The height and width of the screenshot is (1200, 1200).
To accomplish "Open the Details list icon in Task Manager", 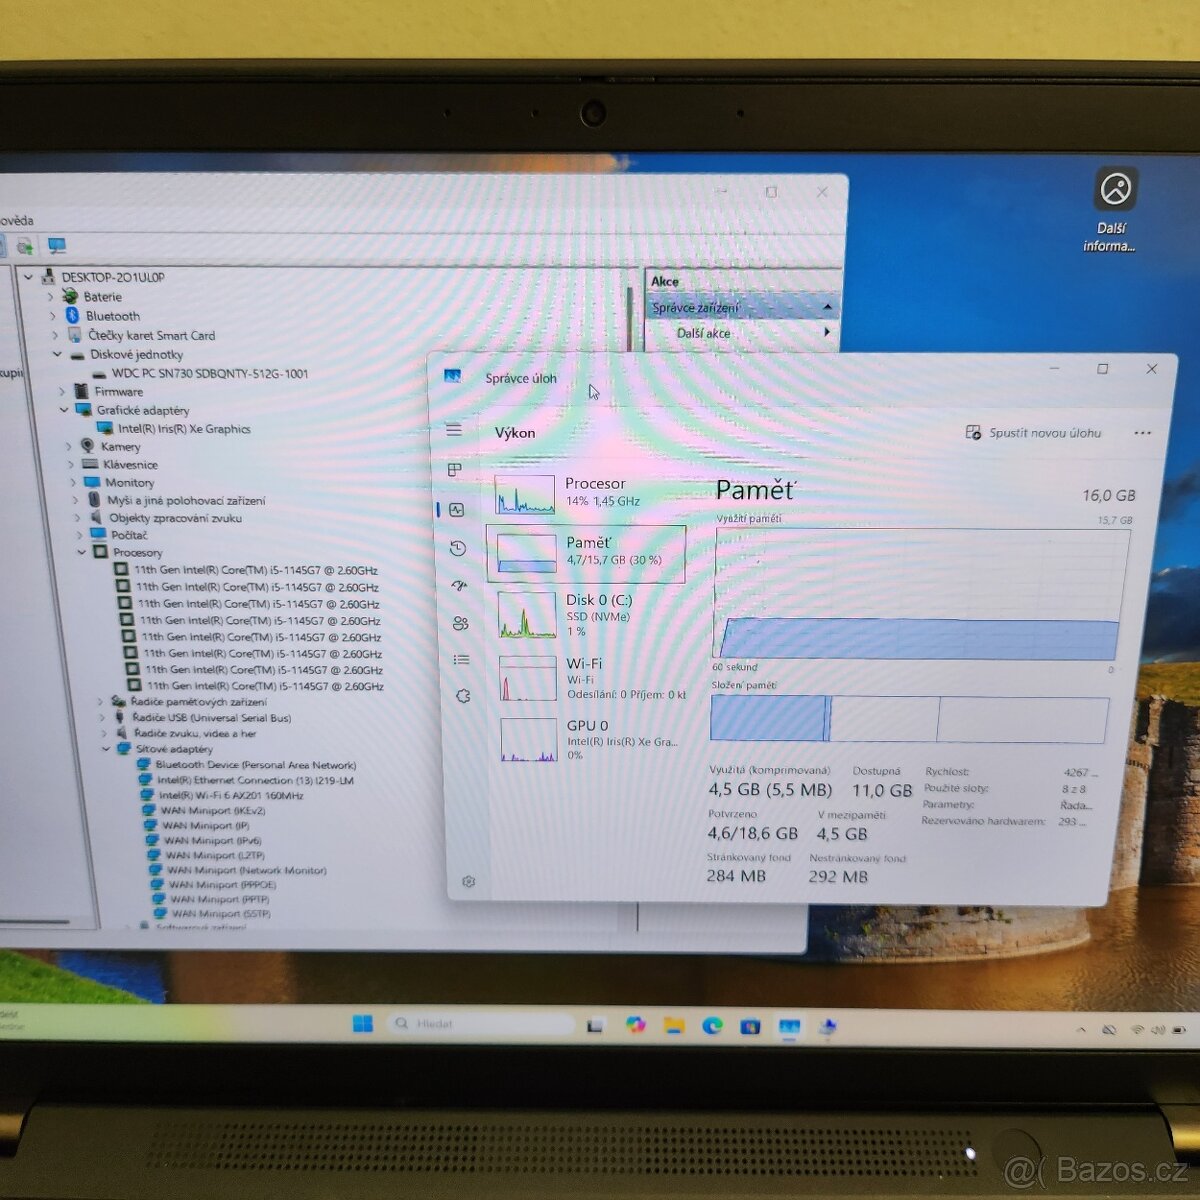I will point(461,659).
